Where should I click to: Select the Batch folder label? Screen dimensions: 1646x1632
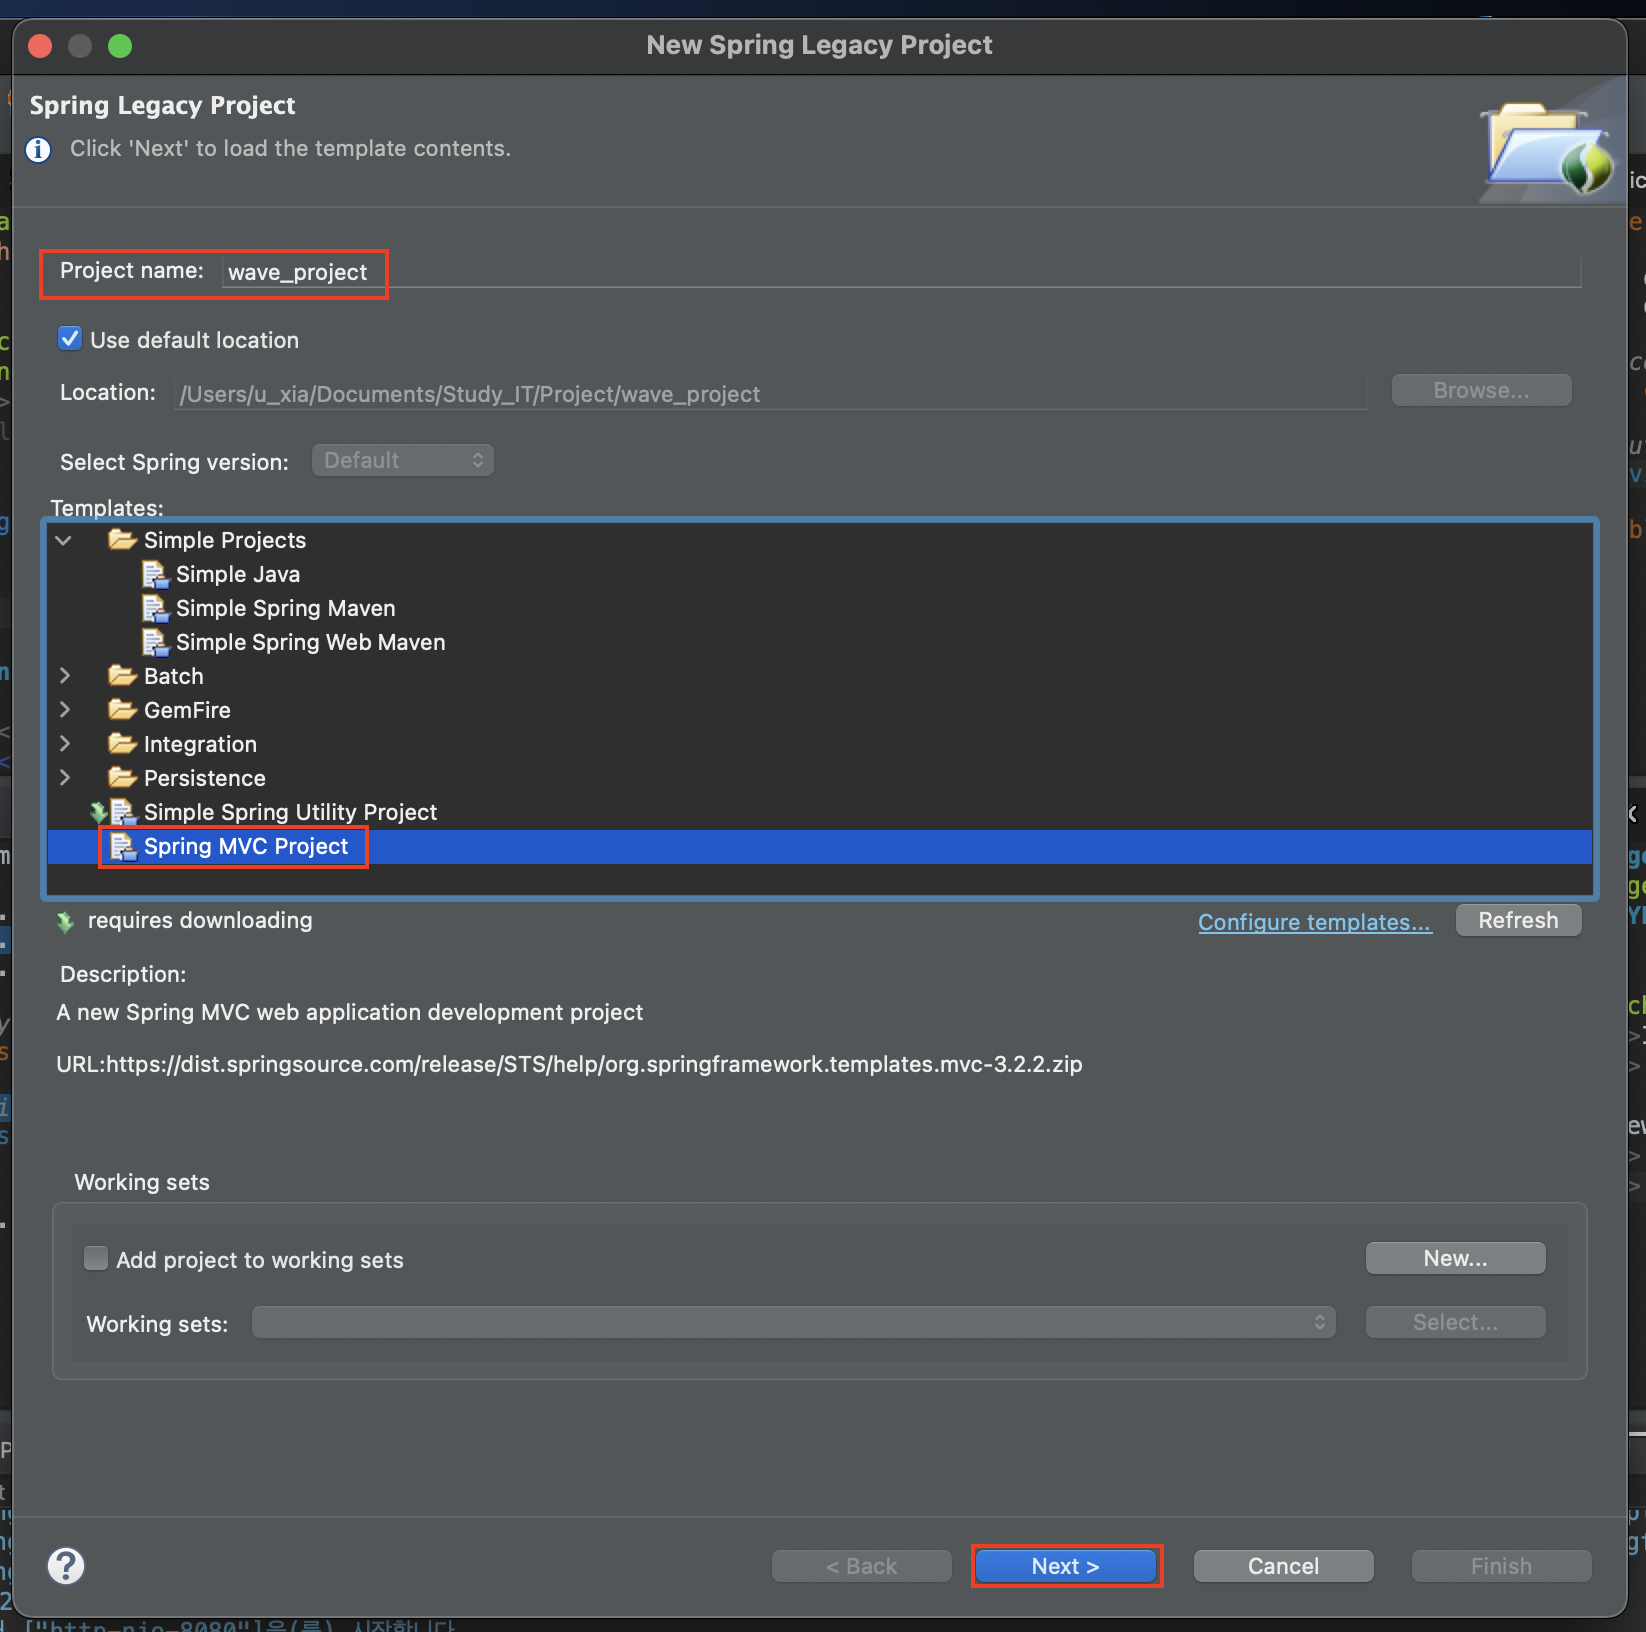174,676
